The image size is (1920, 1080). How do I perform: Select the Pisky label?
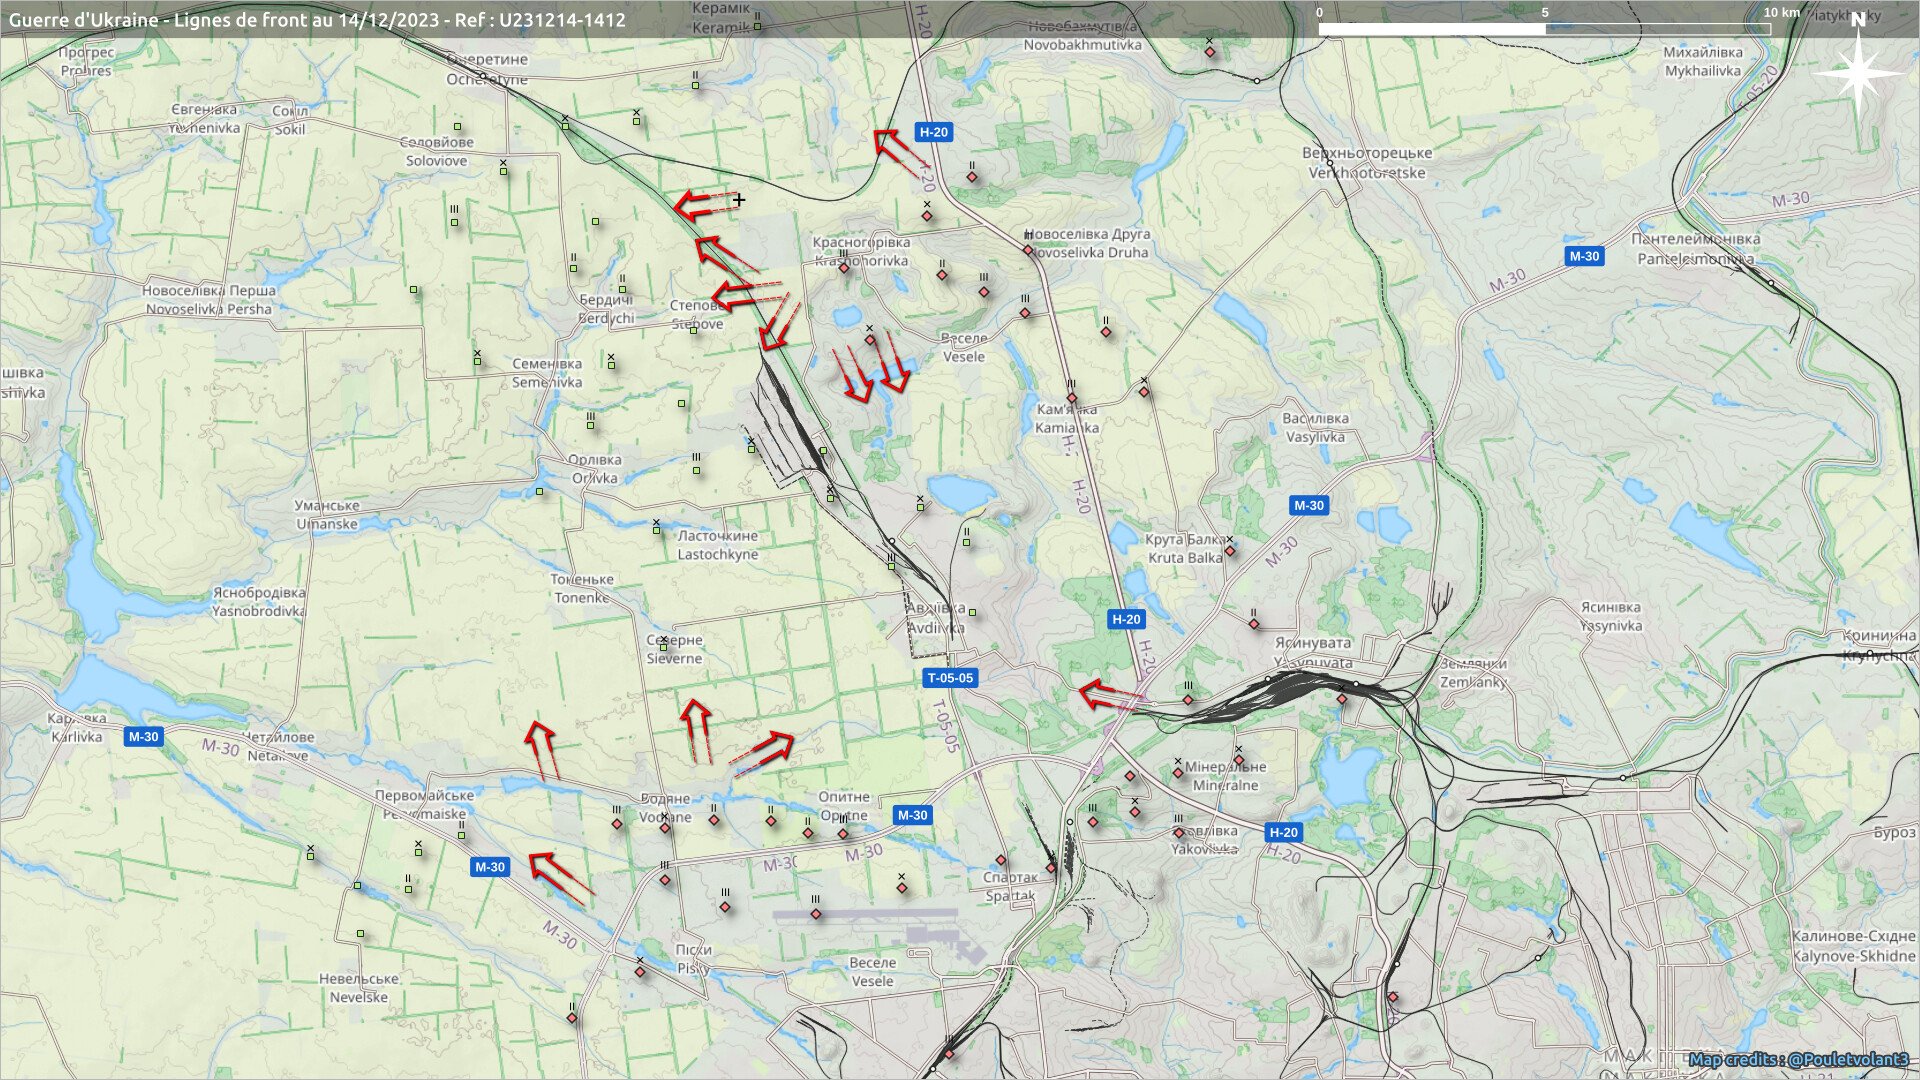[x=693, y=958]
